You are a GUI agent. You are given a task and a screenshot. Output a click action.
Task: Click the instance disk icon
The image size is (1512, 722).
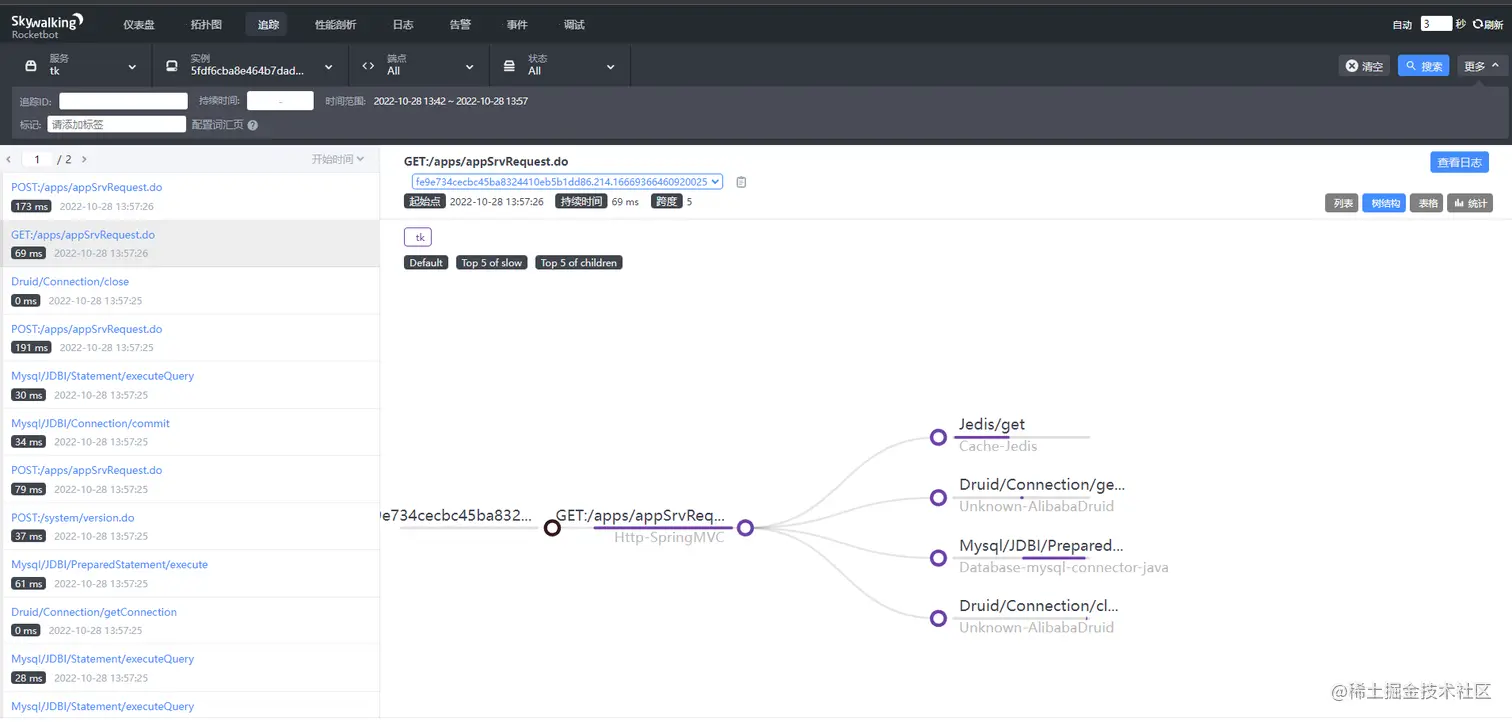(x=172, y=67)
